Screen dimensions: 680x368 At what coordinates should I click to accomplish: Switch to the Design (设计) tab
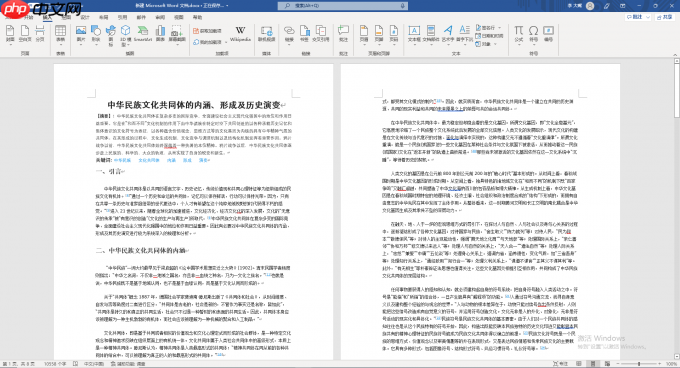(x=85, y=17)
